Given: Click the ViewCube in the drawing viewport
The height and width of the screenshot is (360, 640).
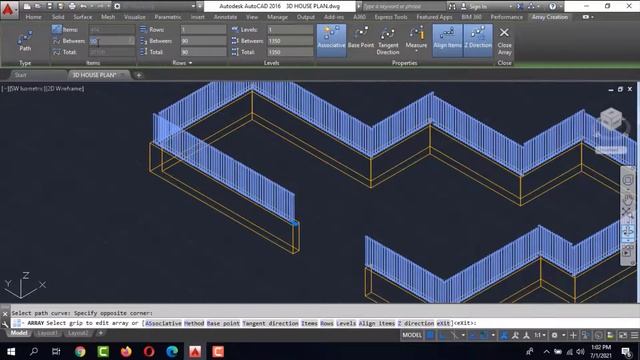Looking at the screenshot, I should pos(611,119).
